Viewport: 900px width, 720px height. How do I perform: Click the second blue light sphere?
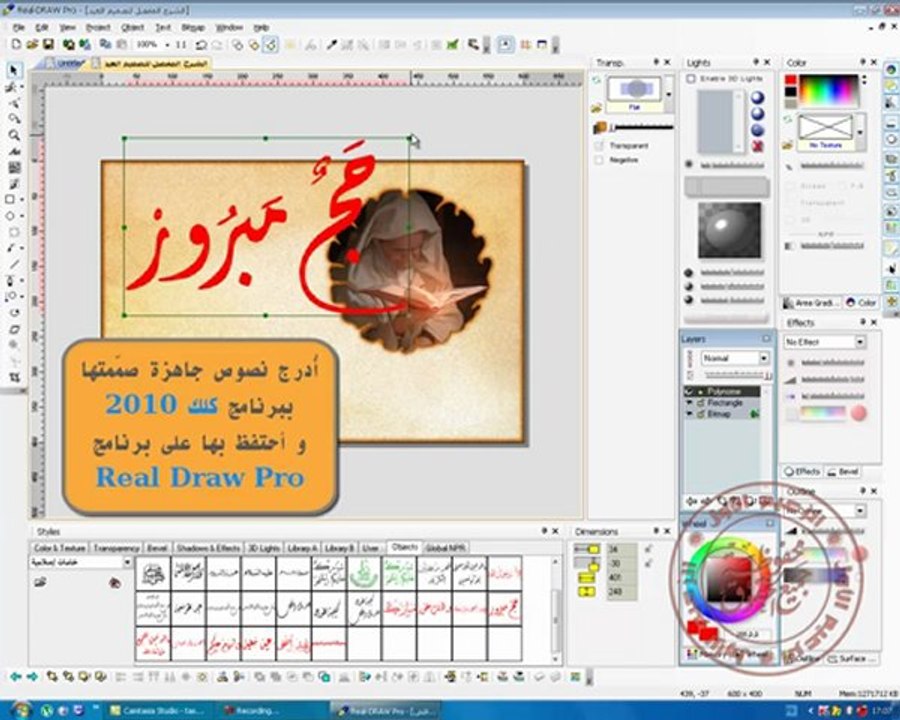point(758,114)
